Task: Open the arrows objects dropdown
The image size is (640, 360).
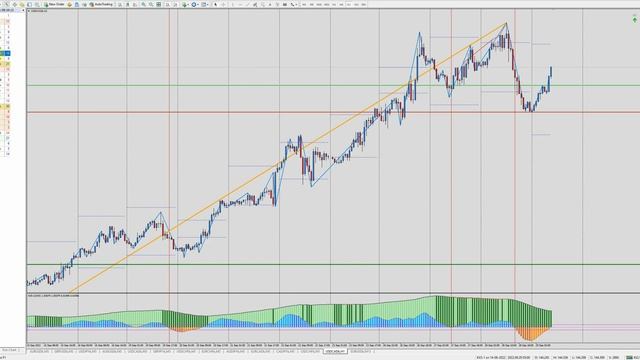Action: pyautogui.click(x=293, y=4)
